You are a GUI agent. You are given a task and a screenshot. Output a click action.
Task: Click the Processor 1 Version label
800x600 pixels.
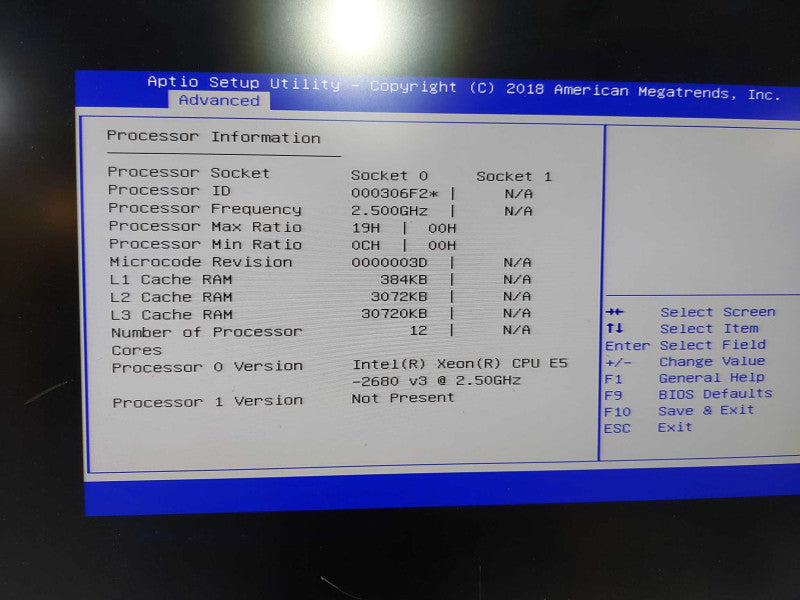(207, 402)
